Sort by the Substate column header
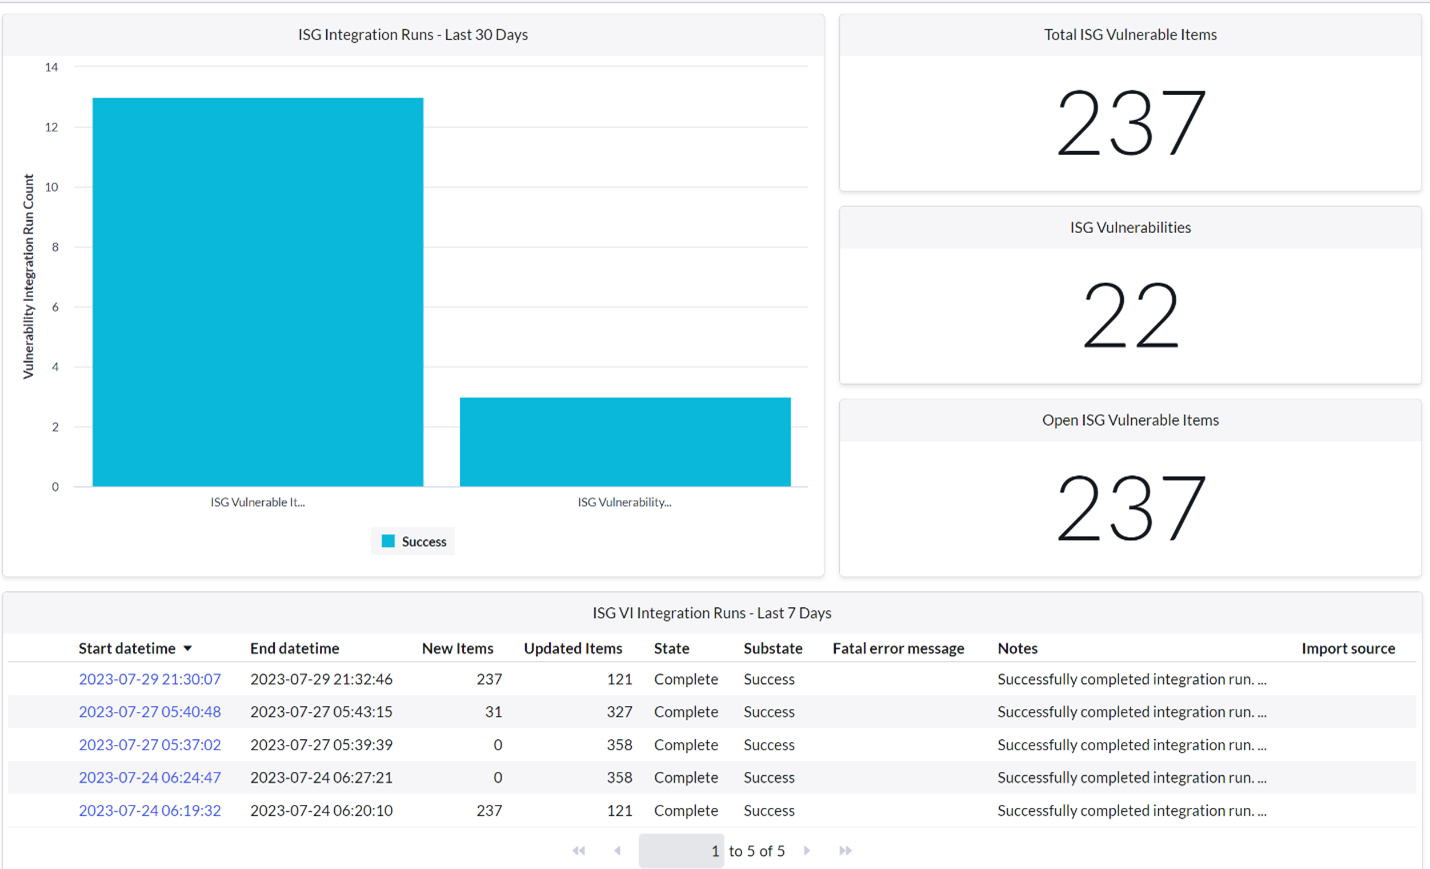This screenshot has width=1430, height=869. [x=773, y=648]
